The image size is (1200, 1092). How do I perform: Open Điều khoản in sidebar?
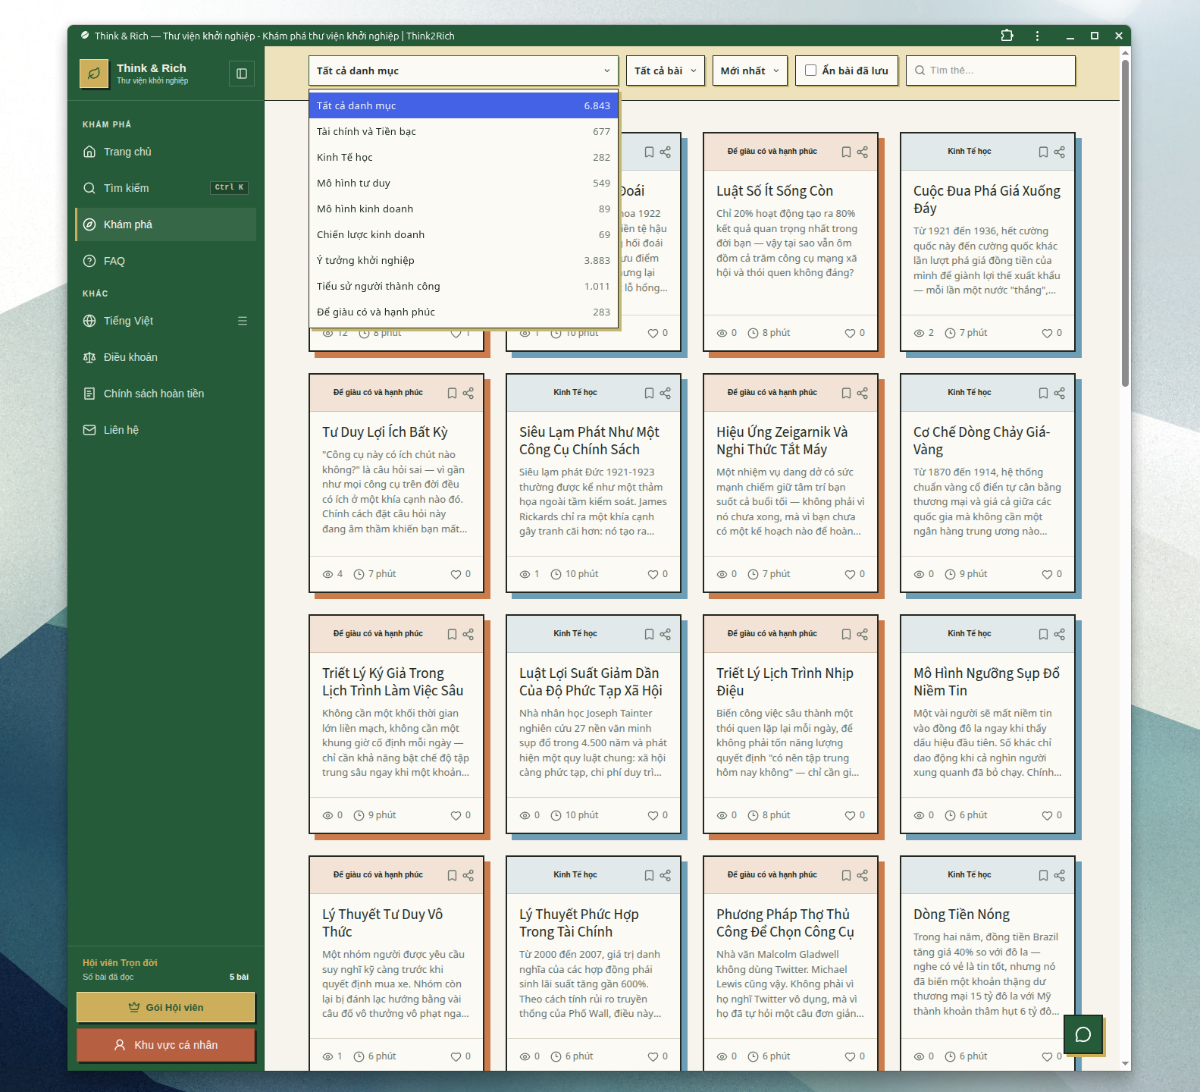click(x=165, y=357)
